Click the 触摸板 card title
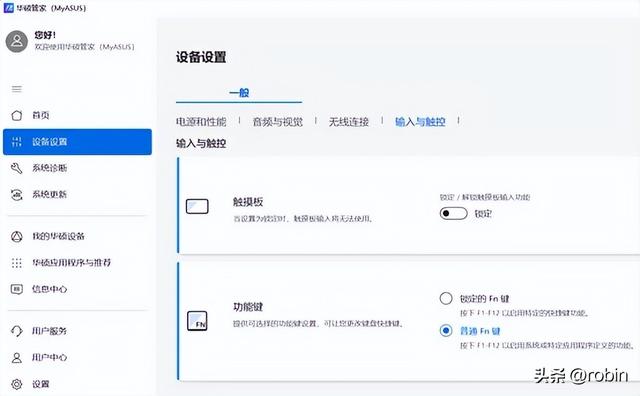 [248, 202]
